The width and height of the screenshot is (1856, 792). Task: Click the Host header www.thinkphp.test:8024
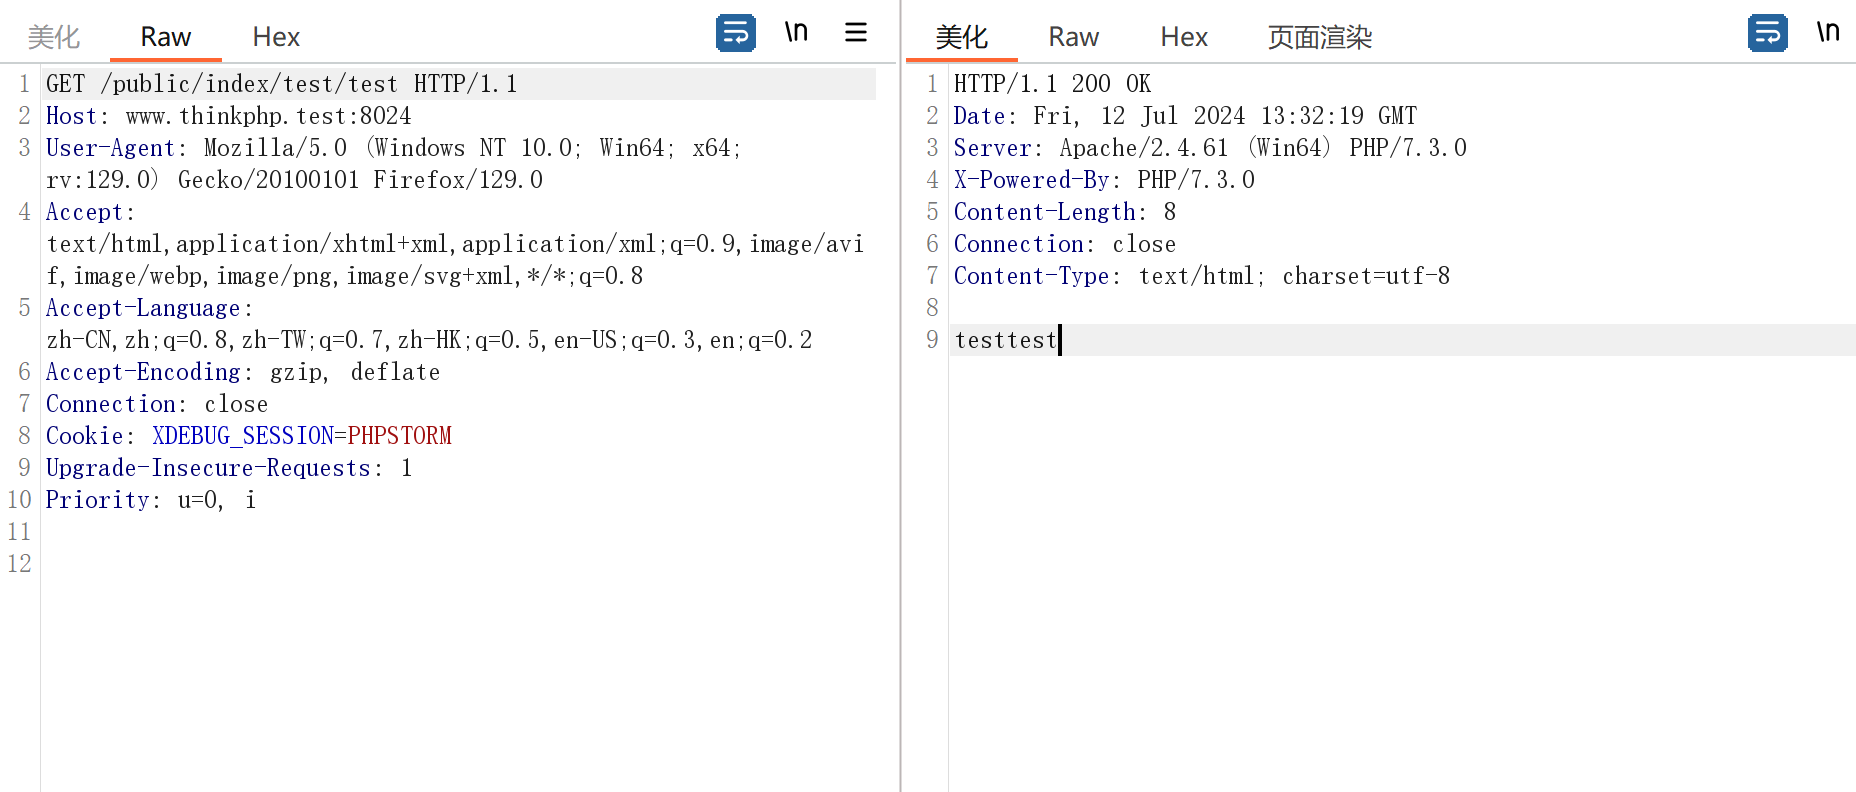coord(229,116)
